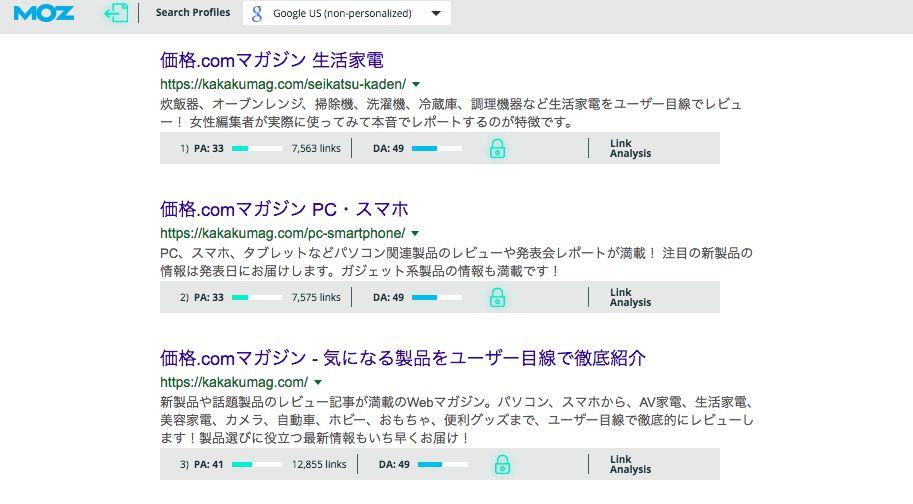Image resolution: width=913 pixels, height=504 pixels.
Task: Click the lock icon in result 1's bar
Action: click(x=497, y=148)
